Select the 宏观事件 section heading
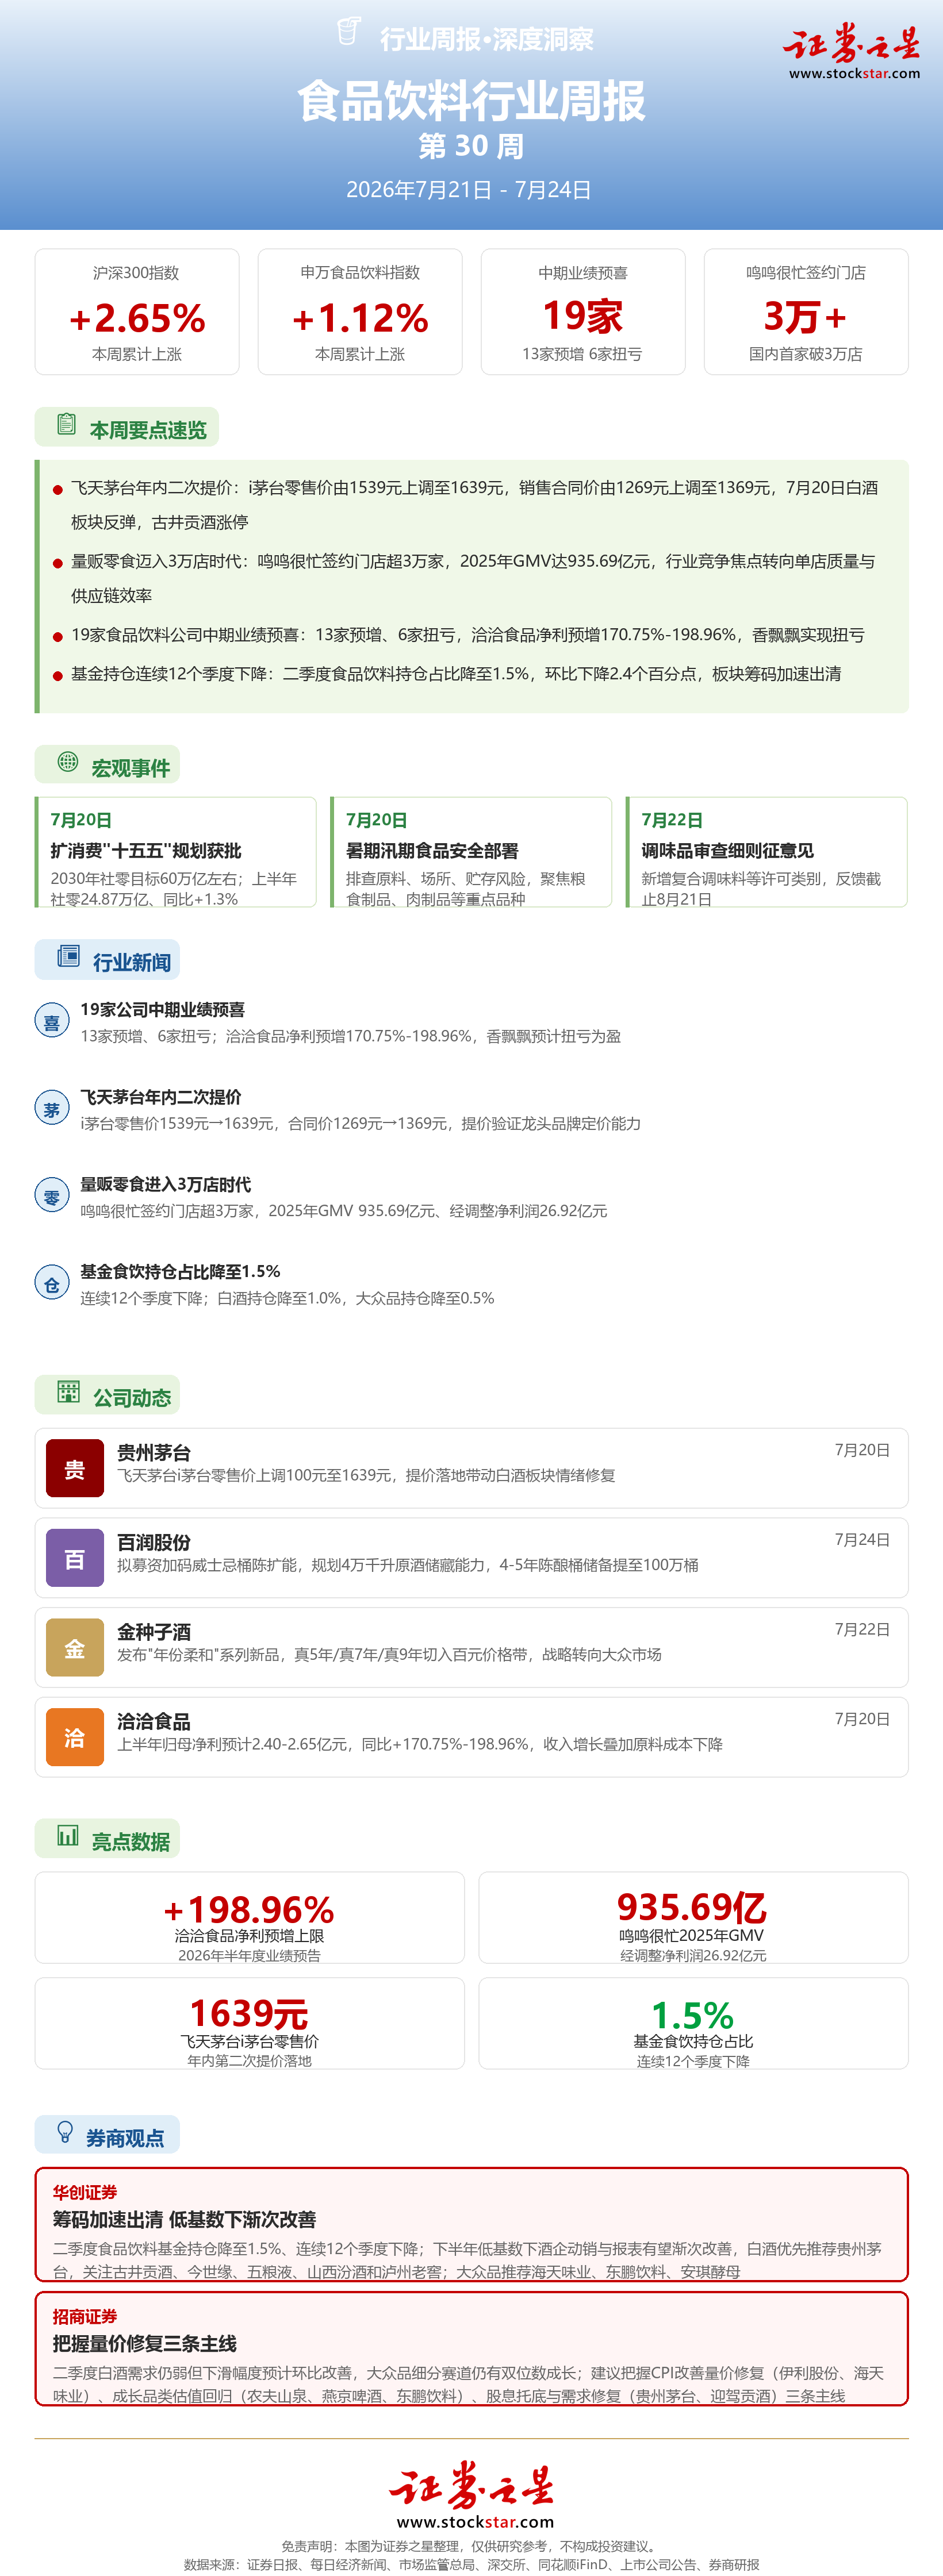The width and height of the screenshot is (943, 2576). click(x=131, y=768)
